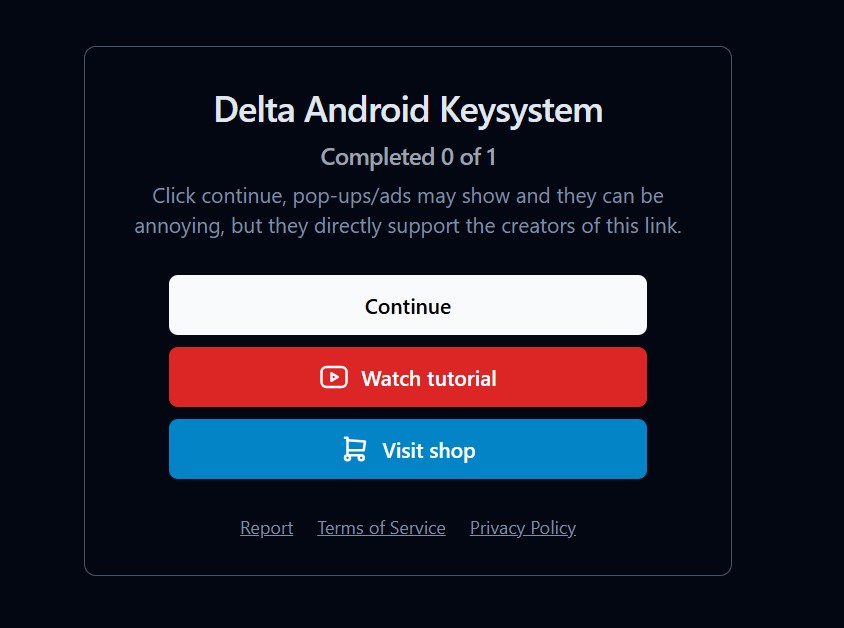The height and width of the screenshot is (628, 844).
Task: Visit the shop via the blue button
Action: [408, 450]
